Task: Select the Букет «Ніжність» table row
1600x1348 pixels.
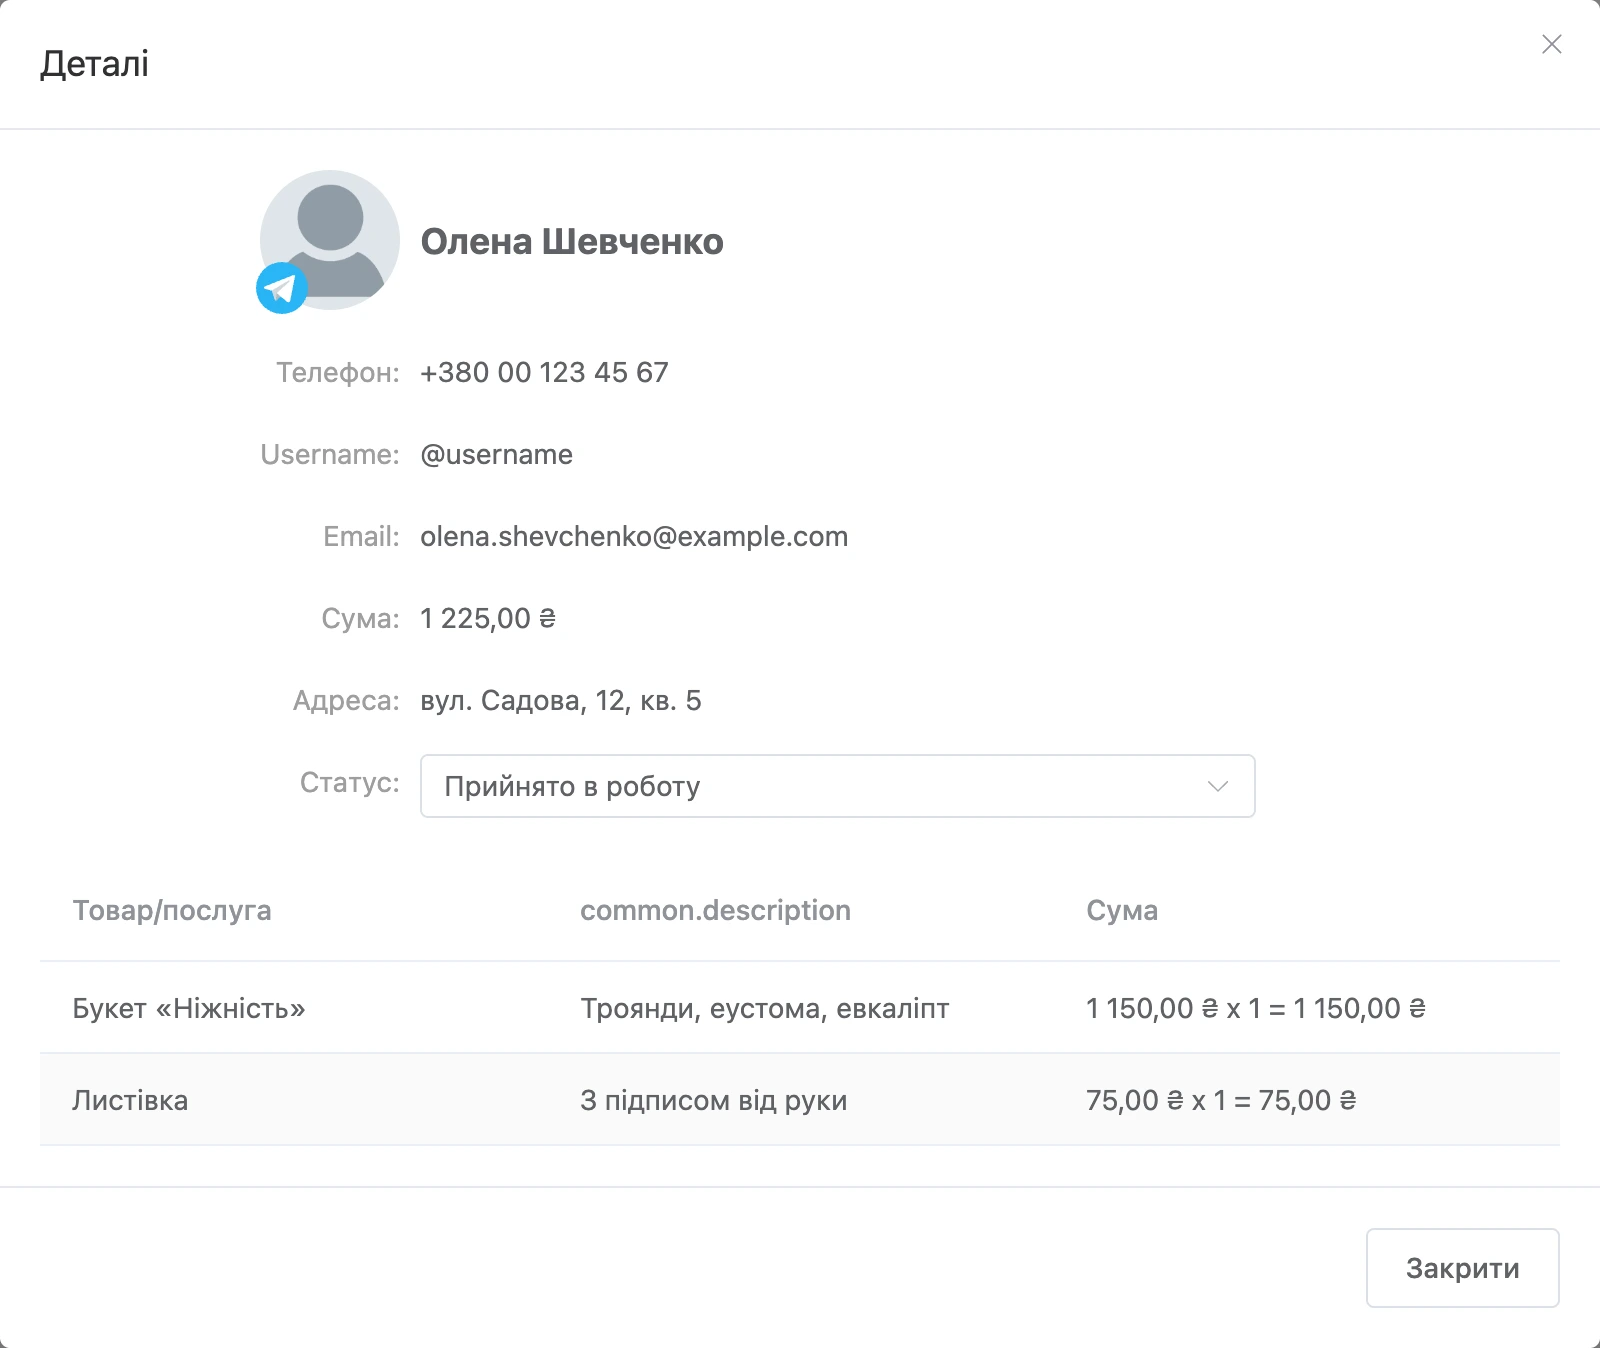Action: pyautogui.click(x=800, y=1008)
